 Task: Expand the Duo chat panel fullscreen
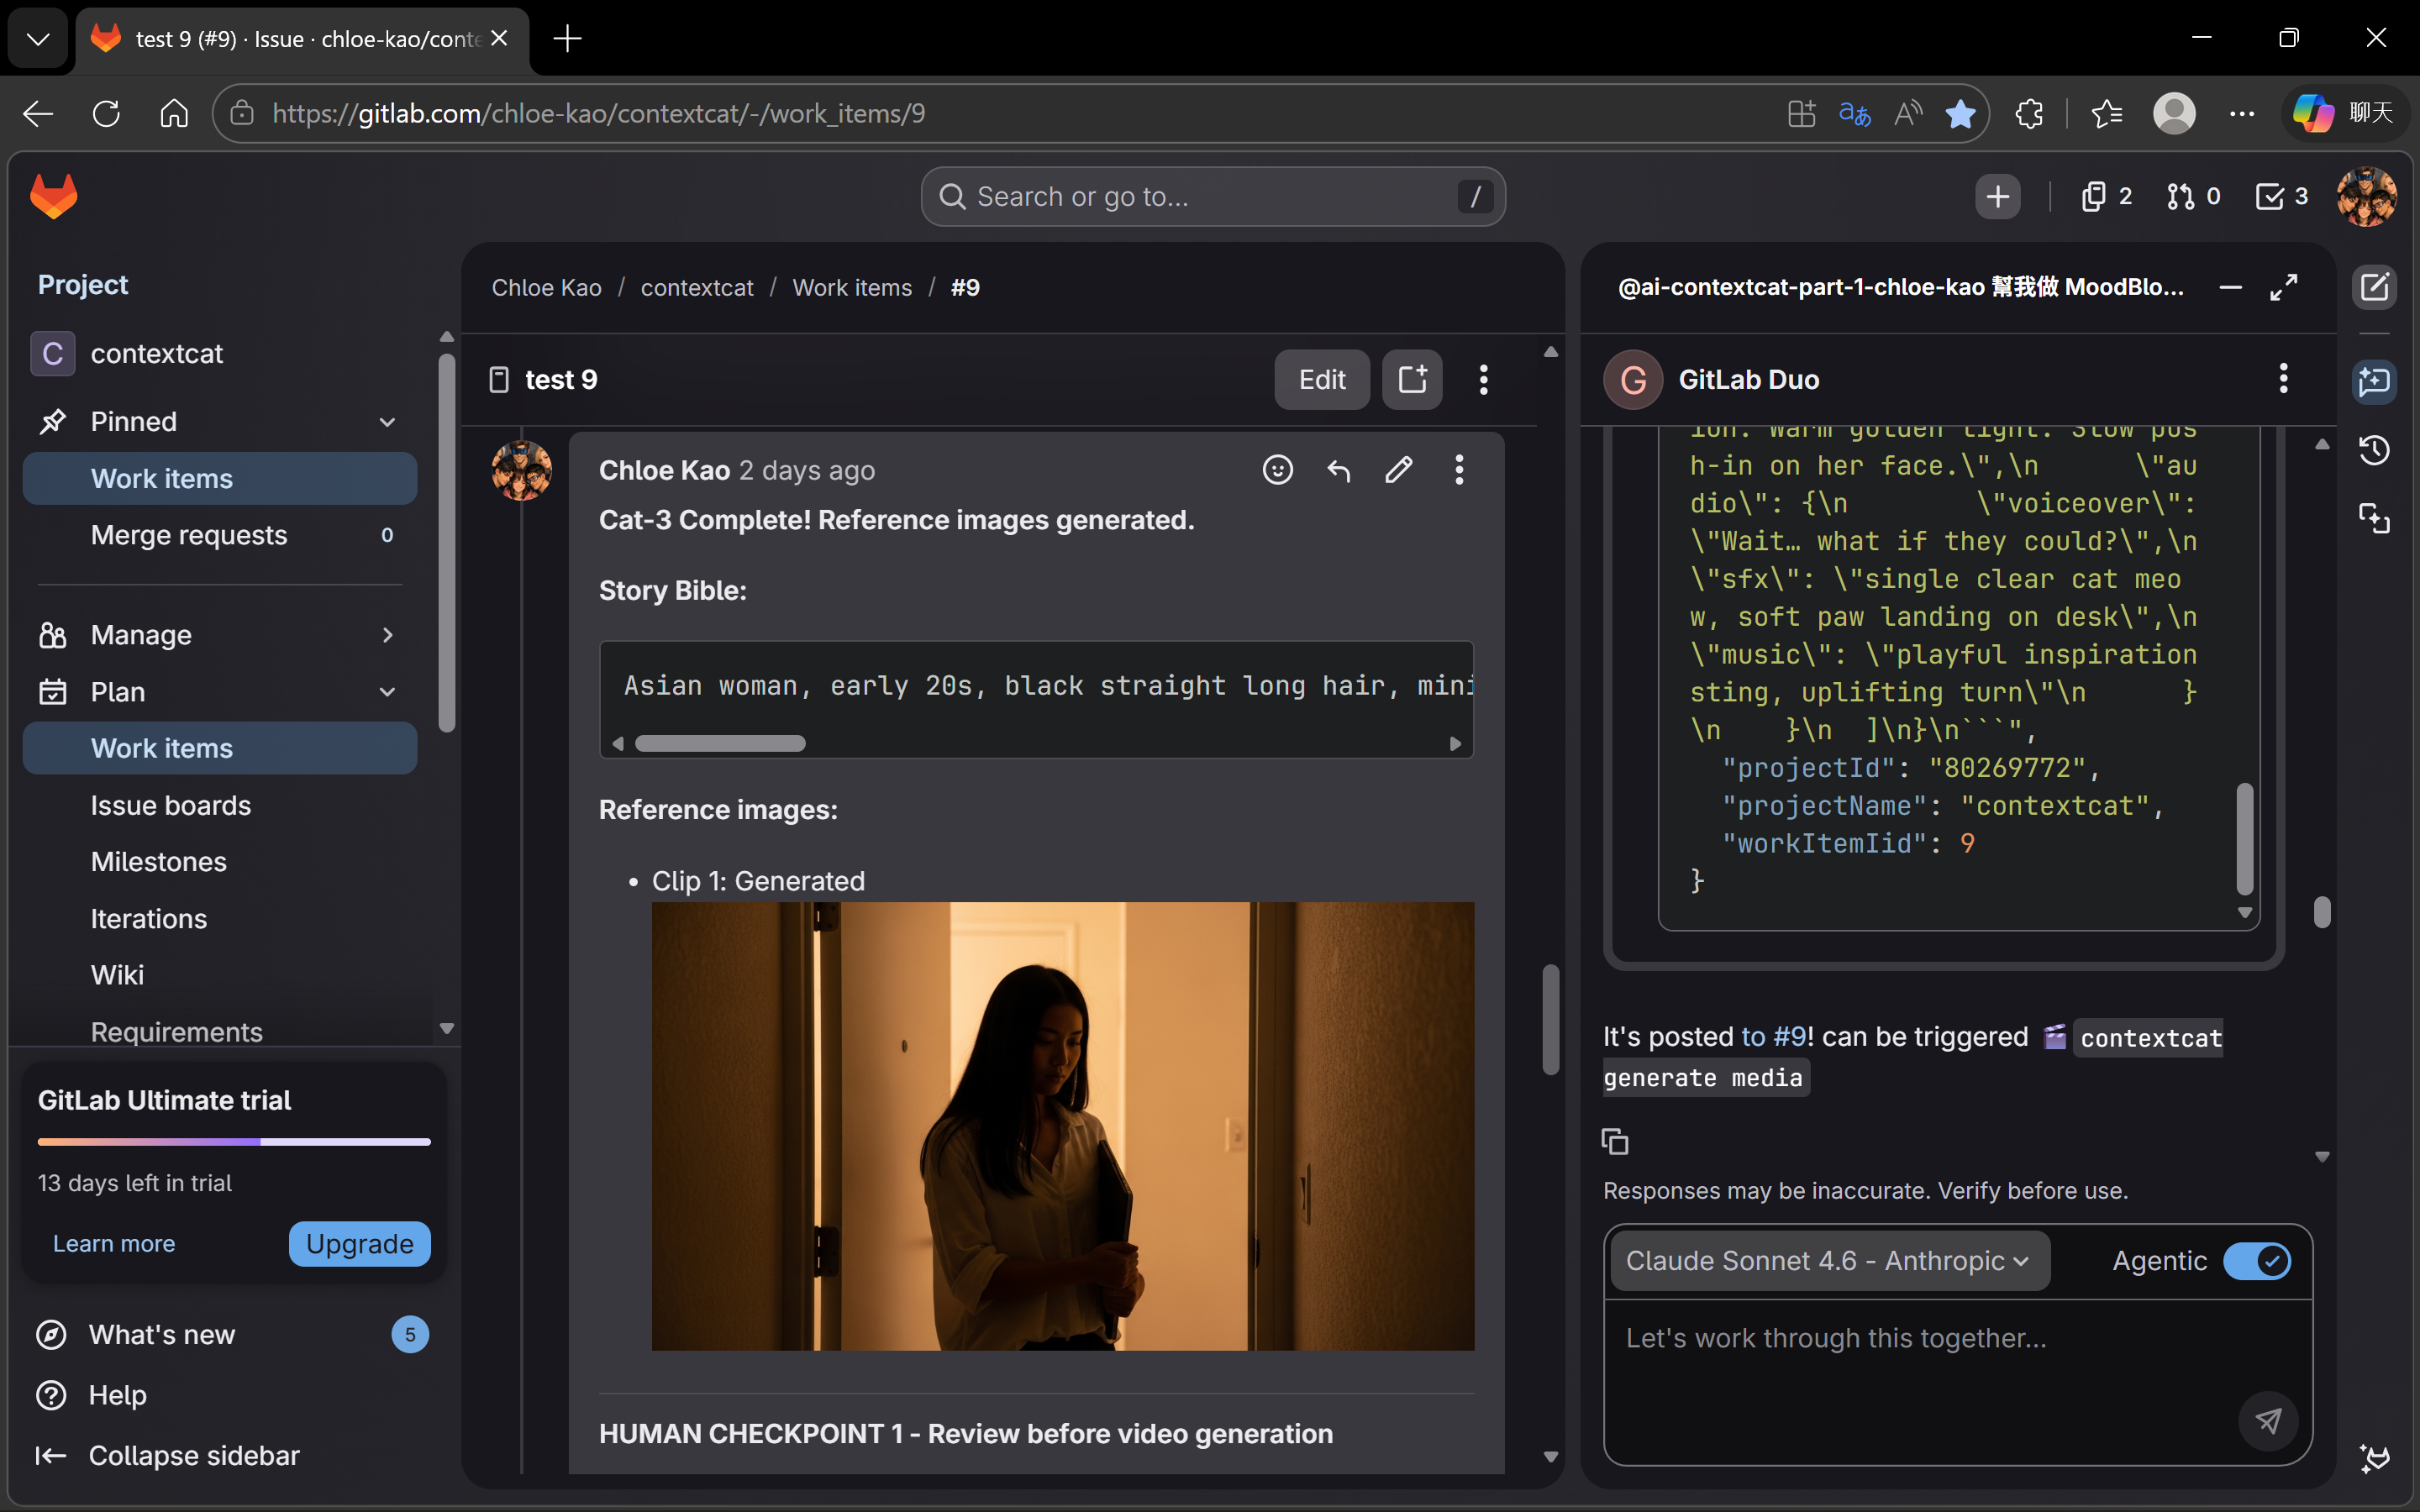2284,288
